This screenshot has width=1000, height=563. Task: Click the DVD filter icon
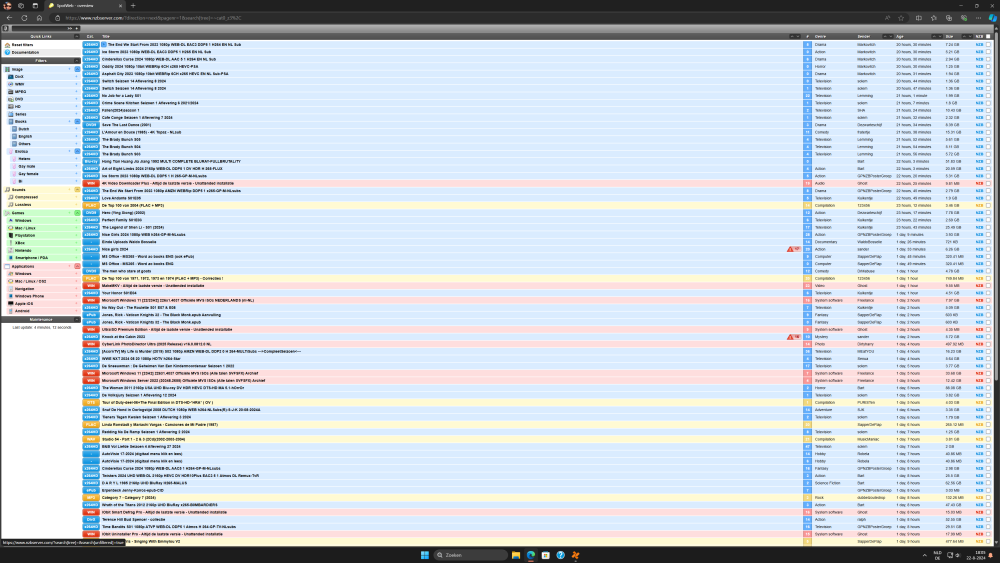pos(11,99)
